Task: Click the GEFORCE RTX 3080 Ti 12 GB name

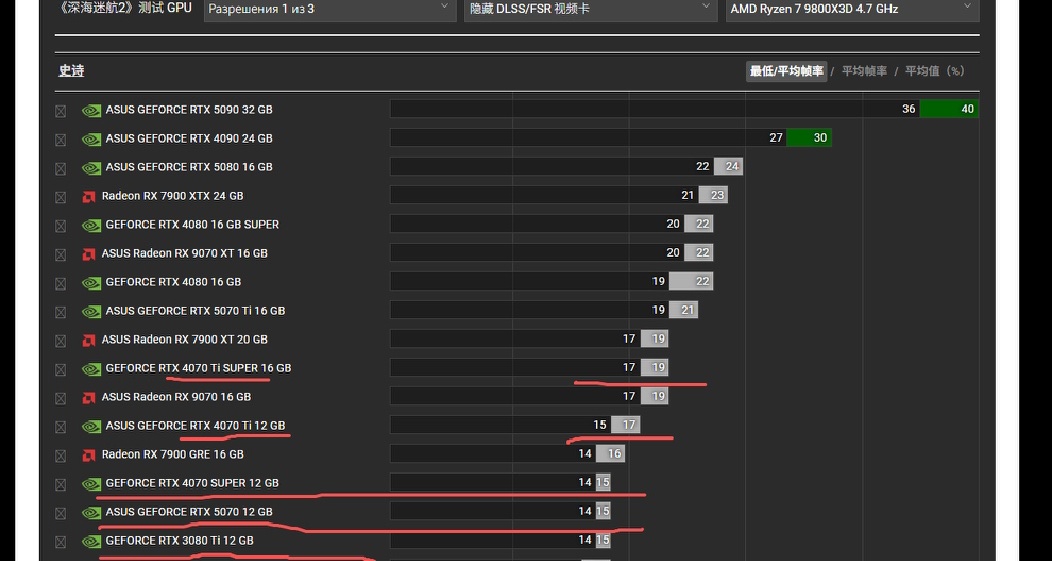Action: (179, 540)
